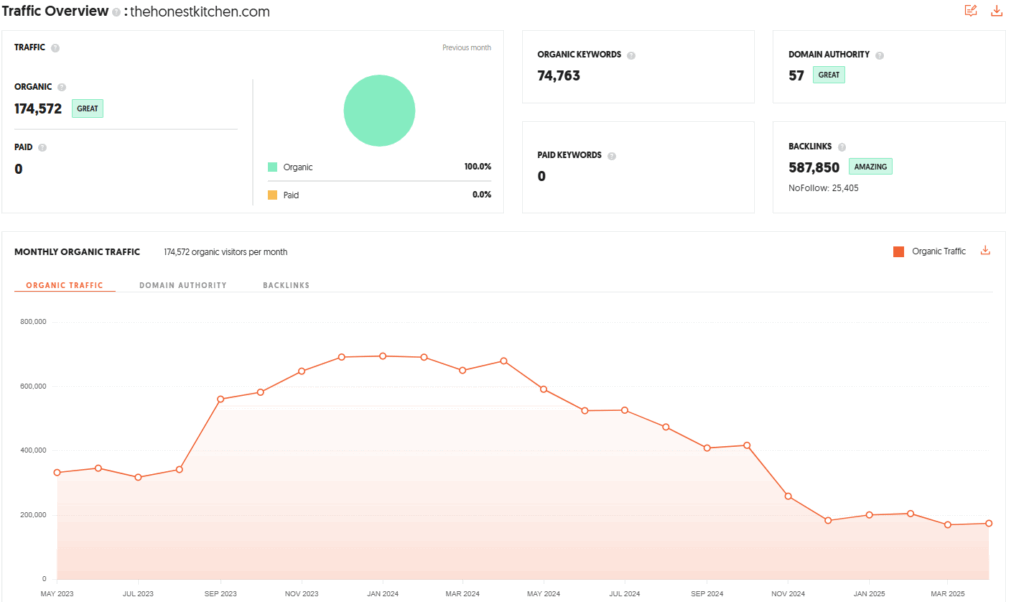Click the GREAT badge beside domain authority 57
Image resolution: width=1024 pixels, height=602 pixels.
pyautogui.click(x=829, y=75)
